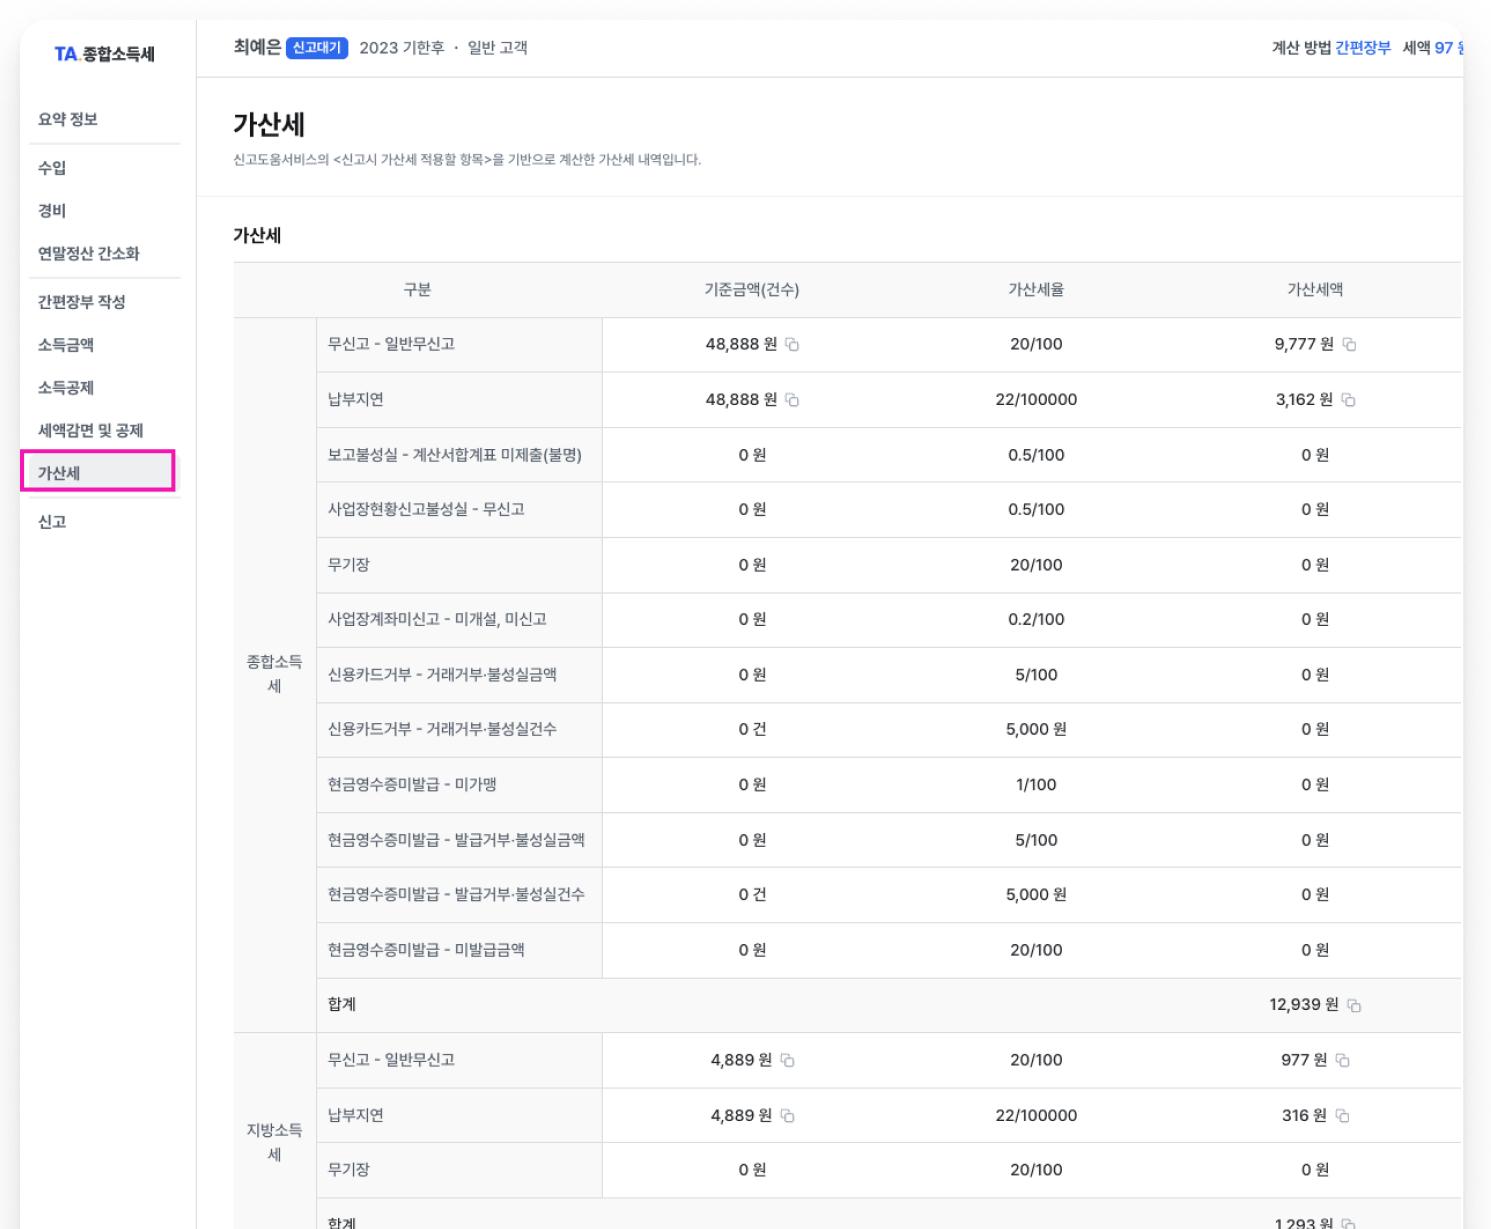Copy 종합소득세 합계 12,939 원
This screenshot has width=1491, height=1229.
(1354, 1005)
